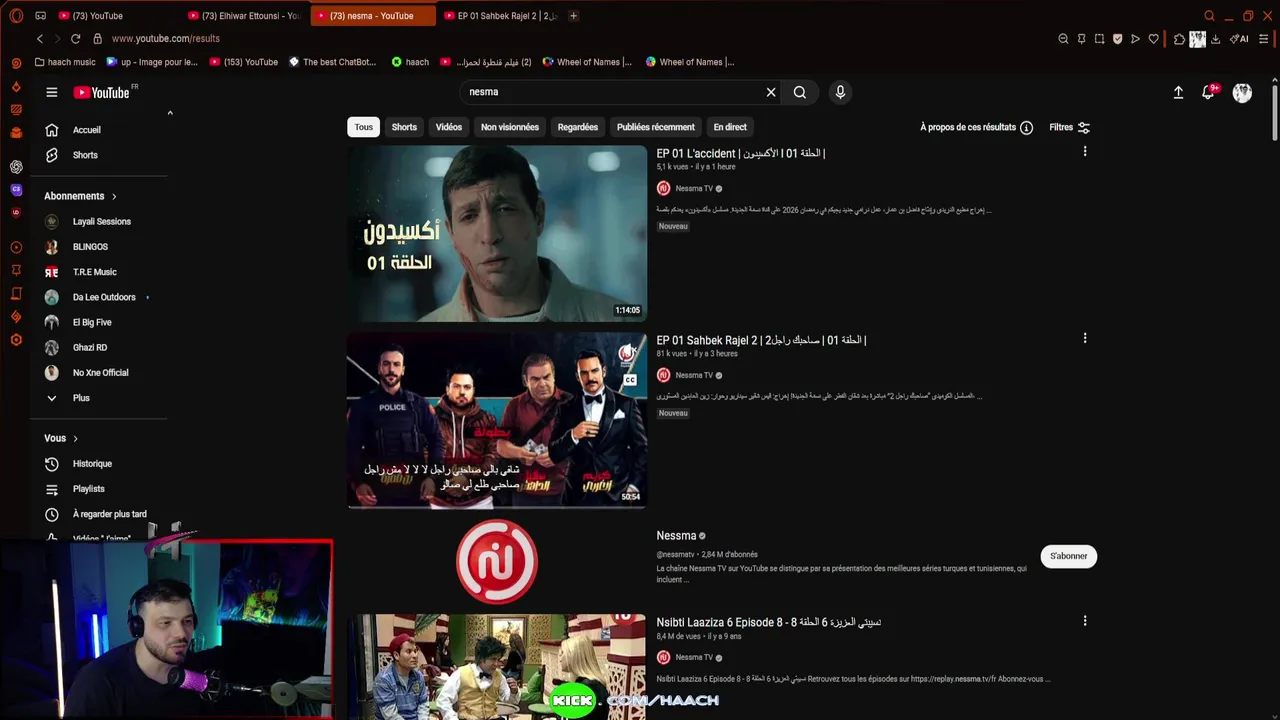This screenshot has width=1280, height=720.
Task: Open more actions for EP 01 Sahbek Rajel 2
Action: (x=1085, y=339)
